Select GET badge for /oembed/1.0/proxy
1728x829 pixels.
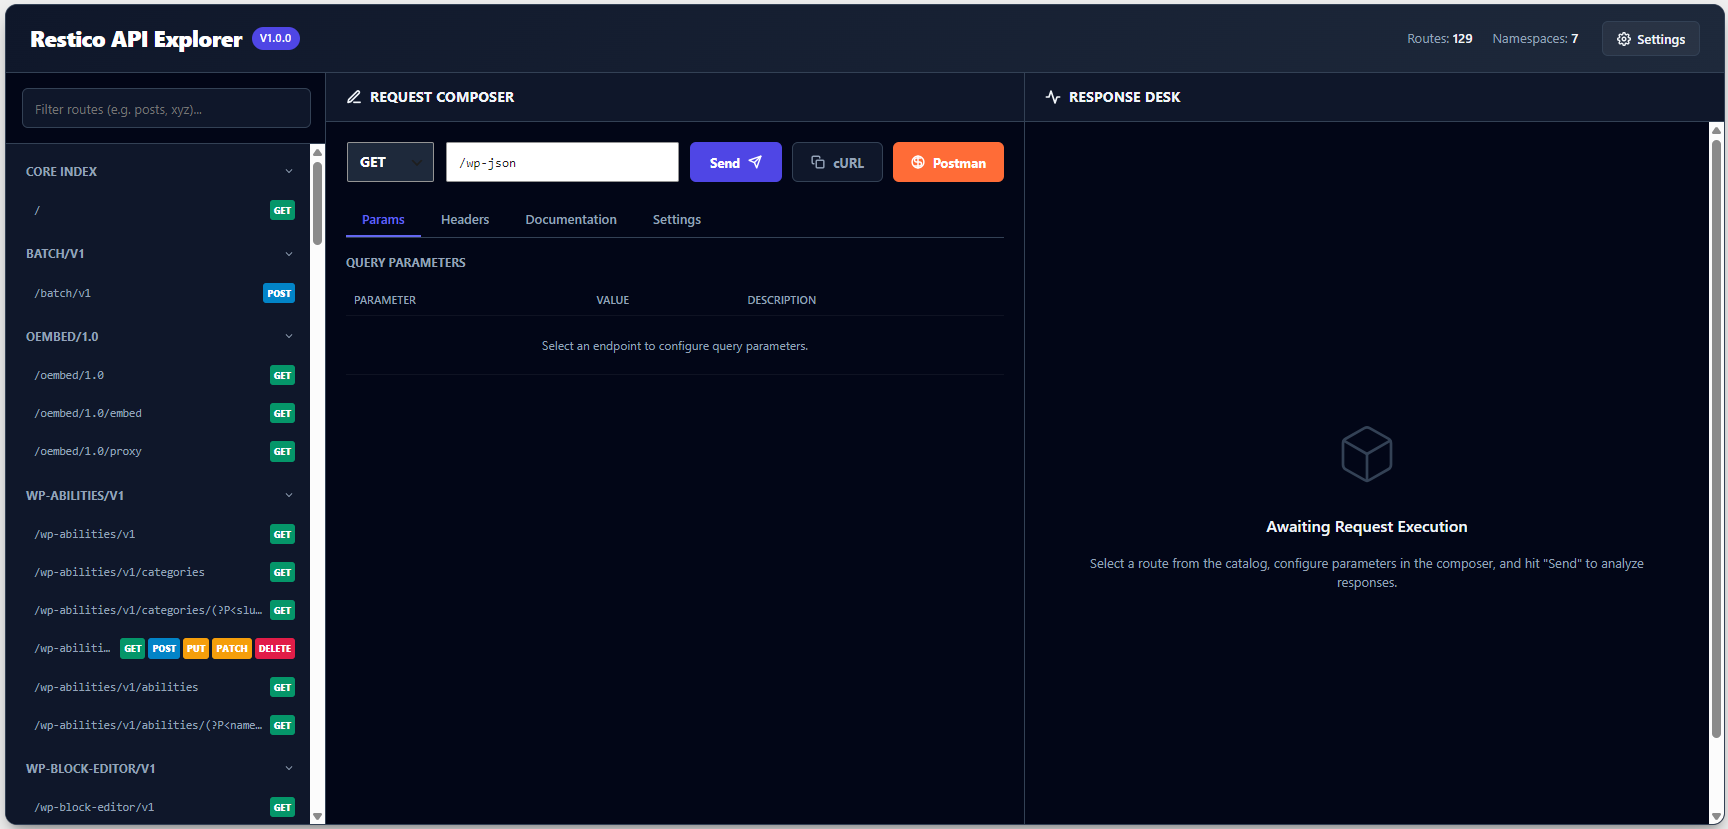point(283,451)
